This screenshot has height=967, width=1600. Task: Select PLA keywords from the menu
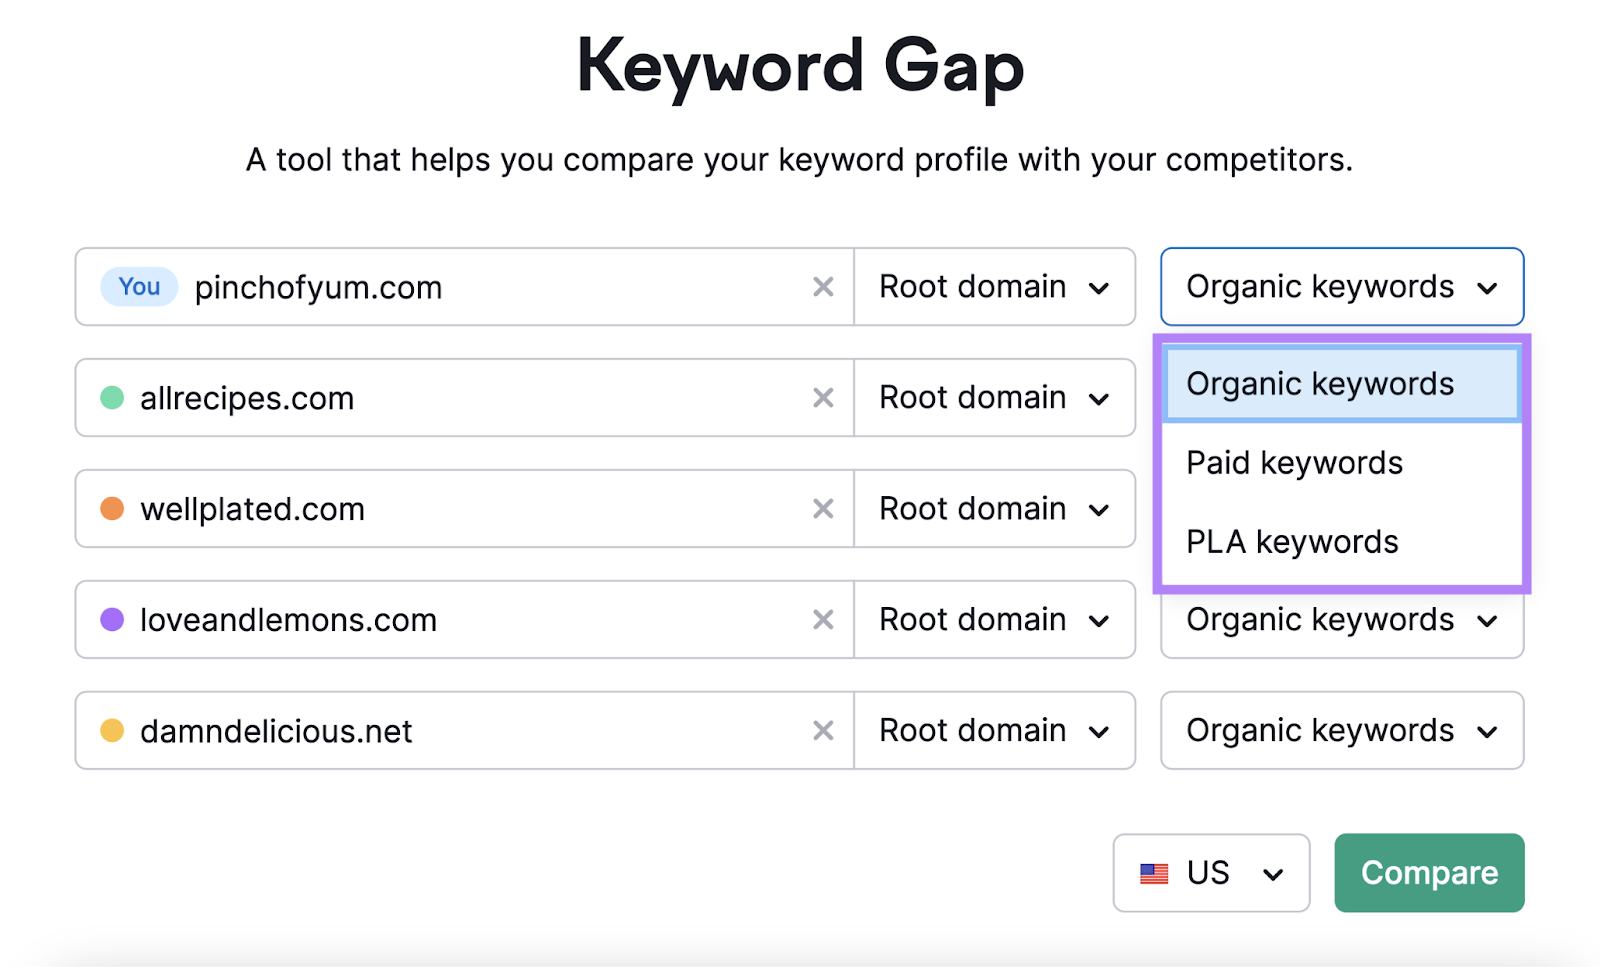coord(1291,541)
